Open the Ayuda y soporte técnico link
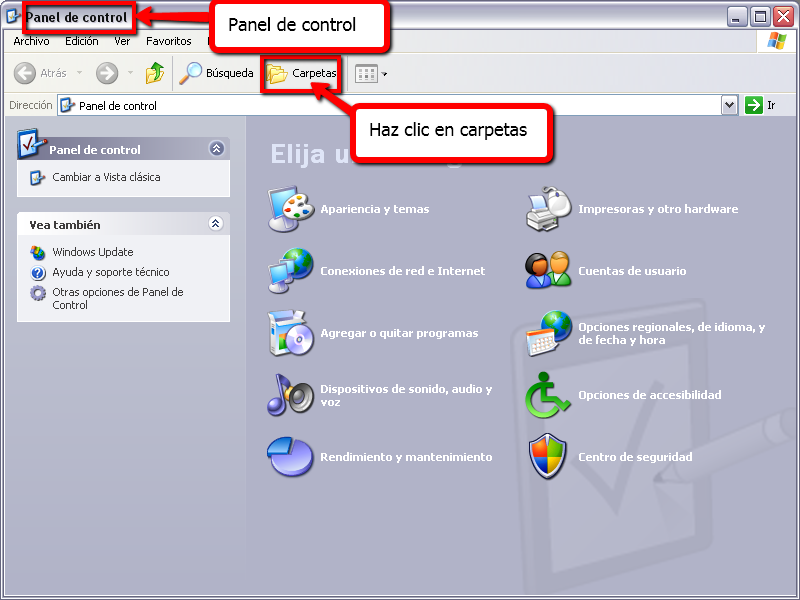Viewport: 800px width, 600px height. point(111,272)
